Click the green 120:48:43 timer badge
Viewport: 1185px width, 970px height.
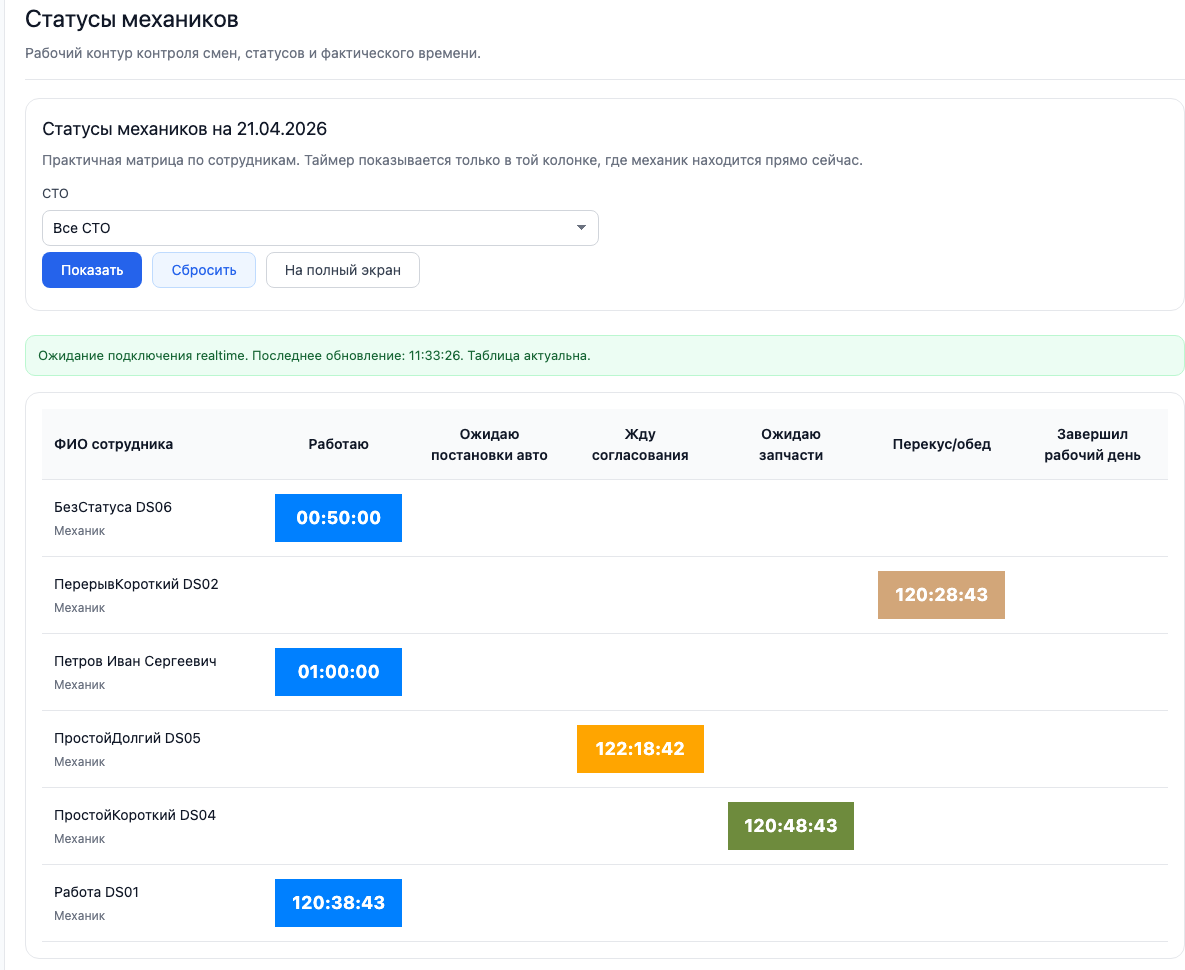pos(790,826)
